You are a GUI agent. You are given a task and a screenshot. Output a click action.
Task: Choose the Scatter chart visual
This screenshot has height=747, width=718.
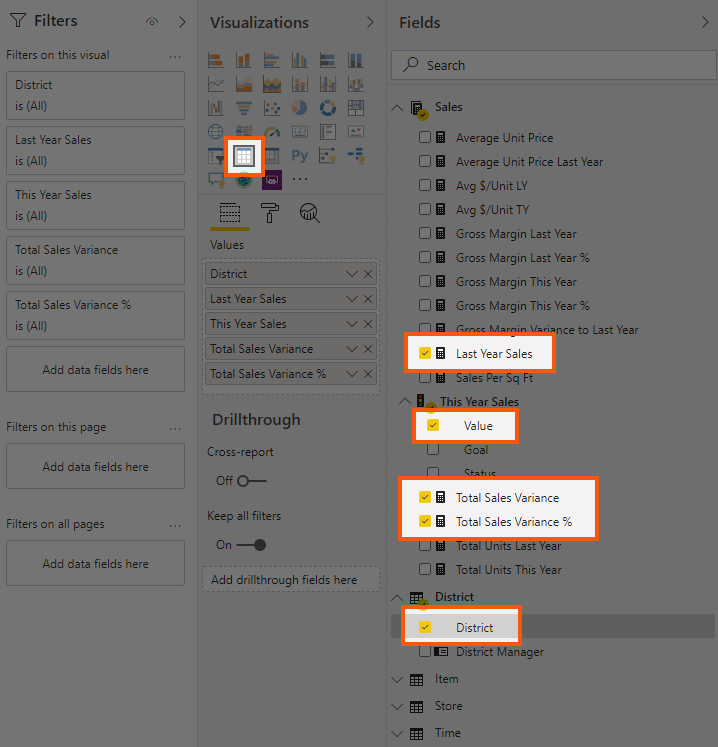272,108
